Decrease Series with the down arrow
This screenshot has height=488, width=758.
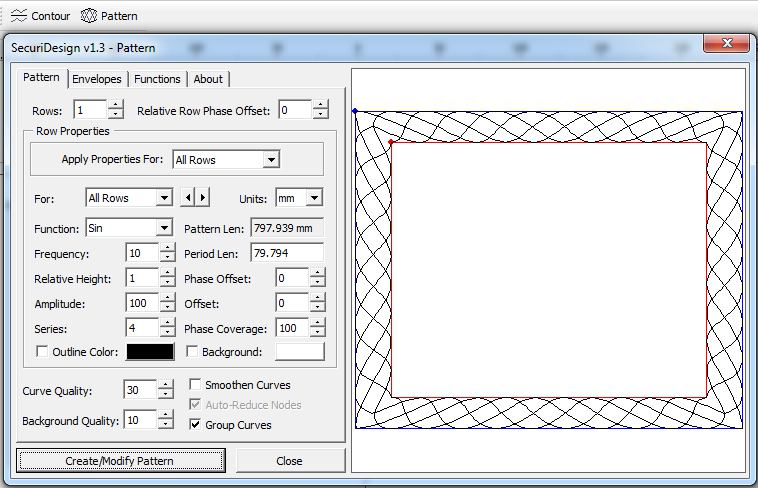(167, 332)
